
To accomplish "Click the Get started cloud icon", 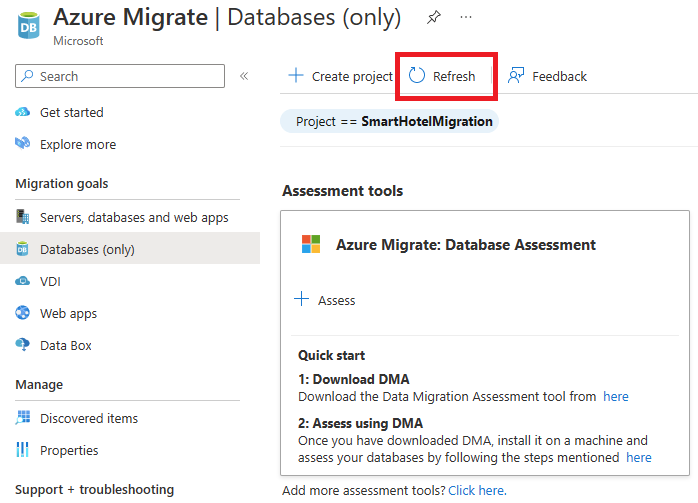I will (x=22, y=112).
